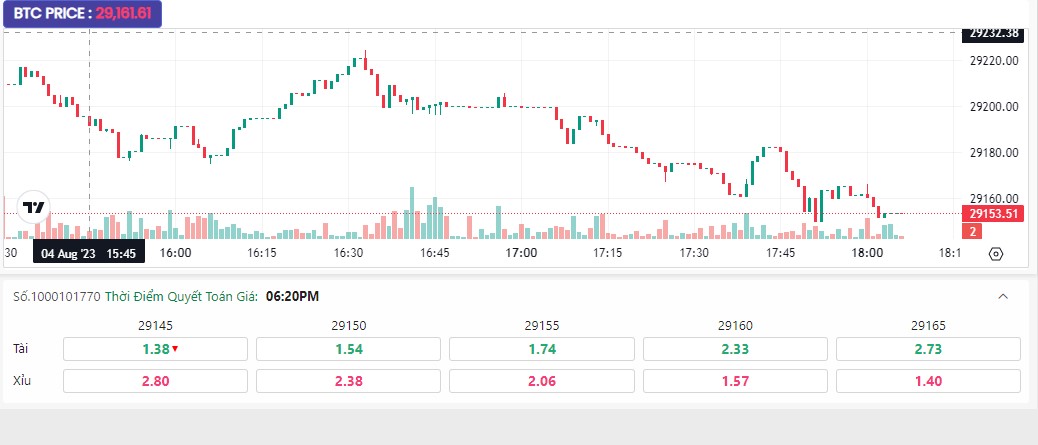The height and width of the screenshot is (445, 1038).
Task: Select Xỉu odds 2.38 for 29150
Action: tap(349, 381)
